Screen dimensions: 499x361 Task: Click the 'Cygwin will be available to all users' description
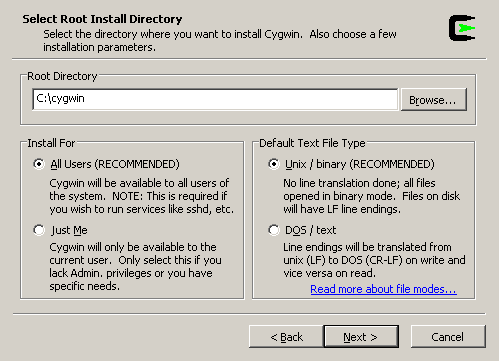142,196
